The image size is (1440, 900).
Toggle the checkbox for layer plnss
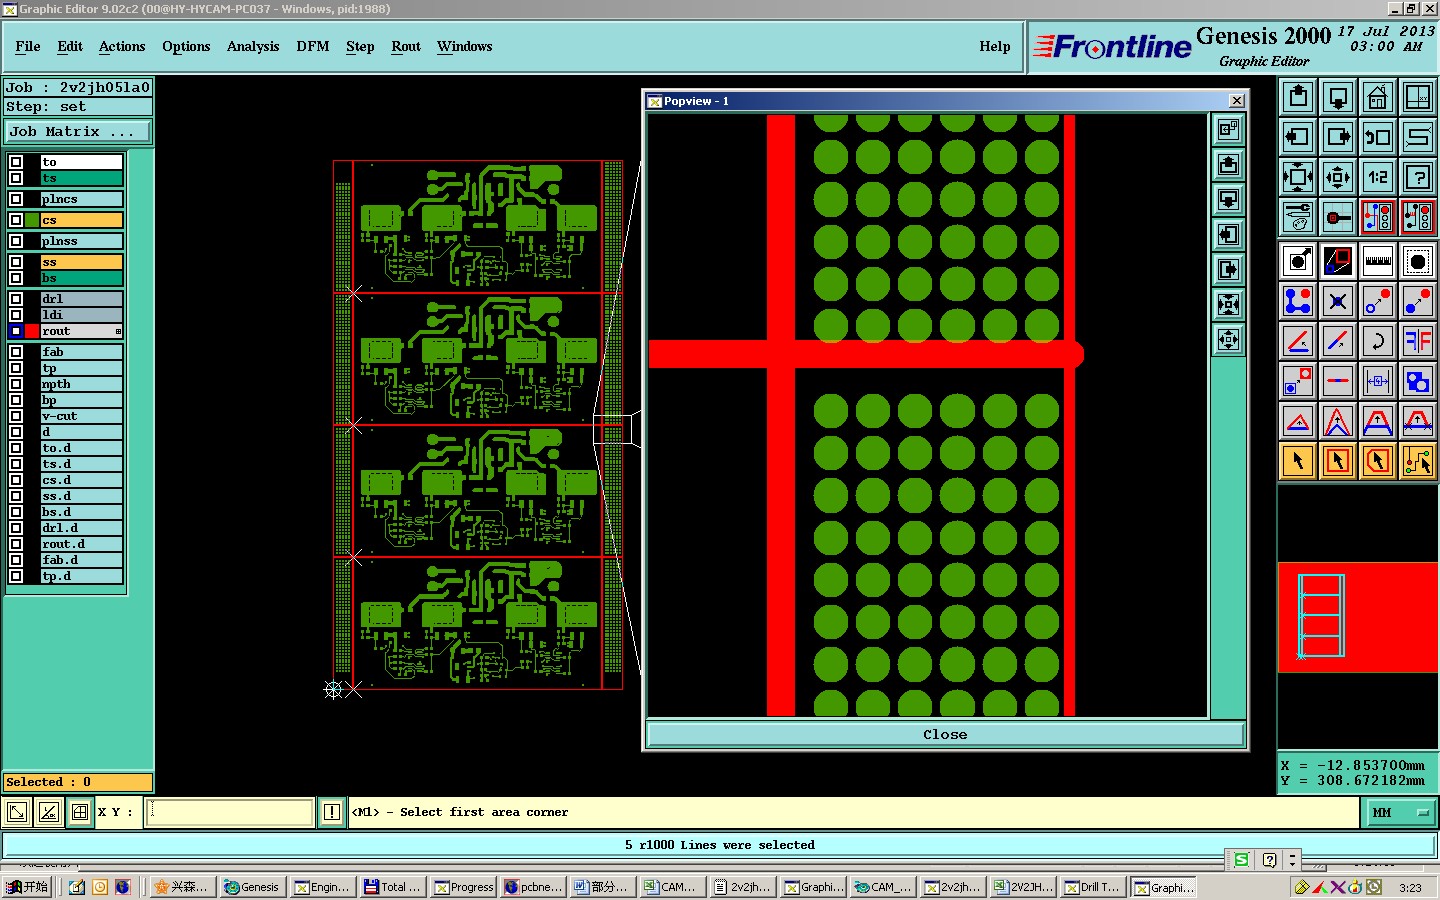[x=16, y=241]
